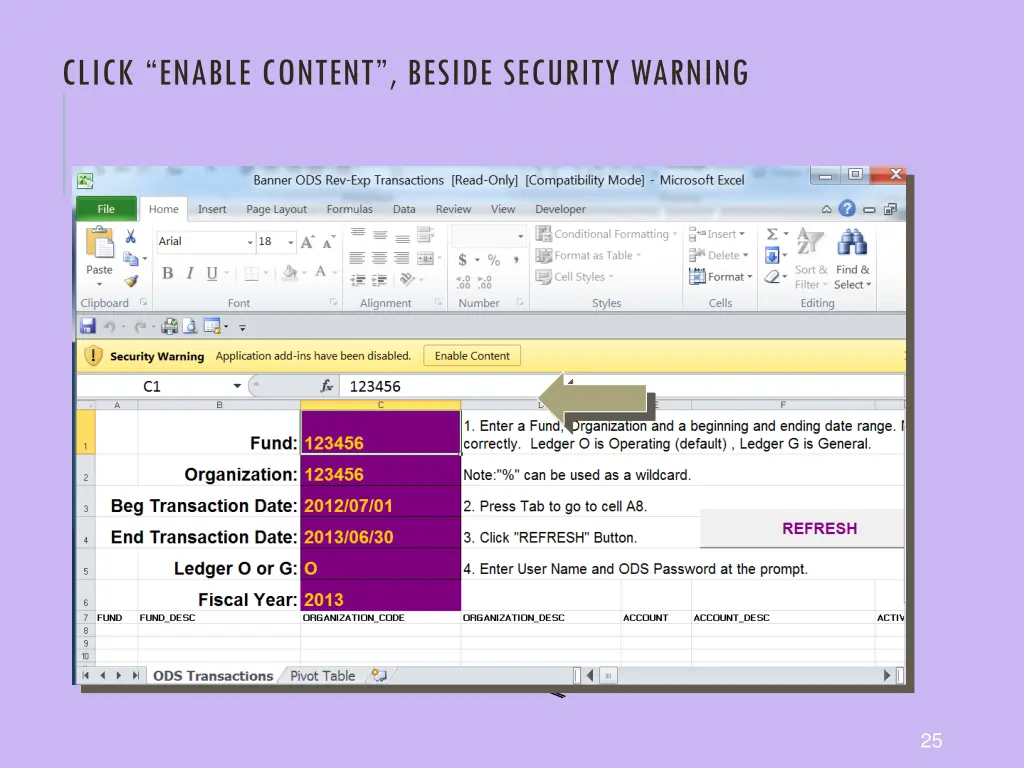This screenshot has height=768, width=1024.
Task: Switch to the Pivot Table sheet tab
Action: 322,676
